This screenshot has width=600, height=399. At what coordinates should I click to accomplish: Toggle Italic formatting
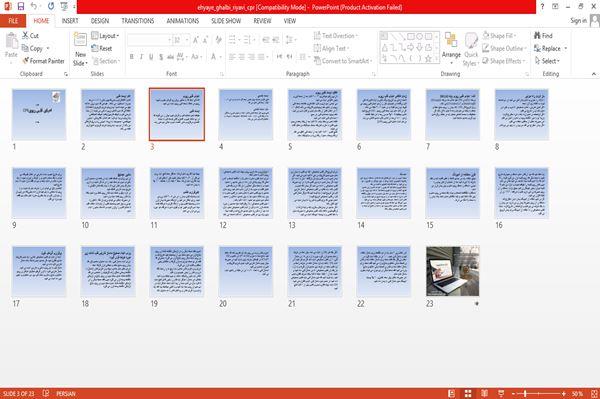(x=141, y=57)
